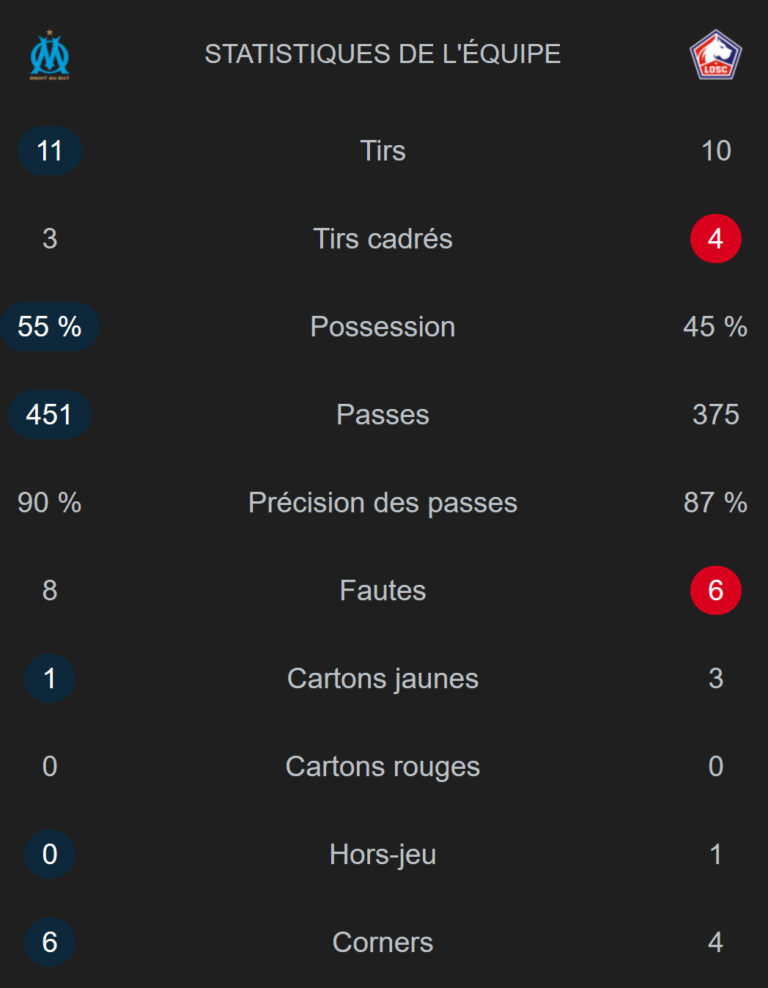Select the Hors-jeu stat label
The image size is (768, 988).
pos(383,855)
